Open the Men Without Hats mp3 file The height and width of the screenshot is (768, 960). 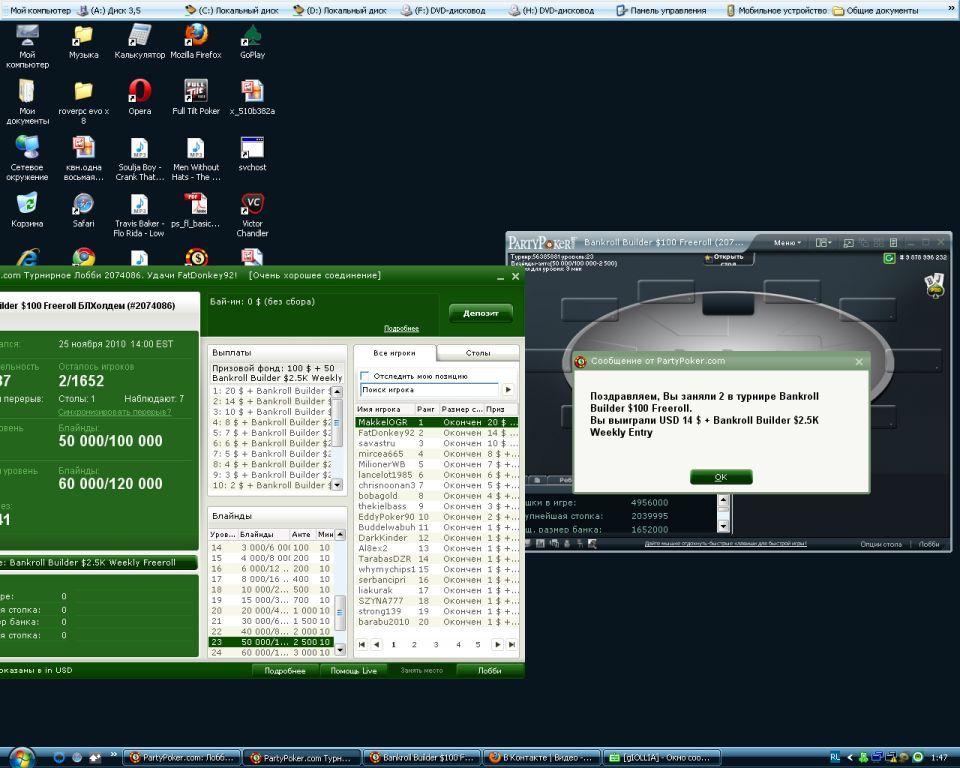pyautogui.click(x=196, y=158)
